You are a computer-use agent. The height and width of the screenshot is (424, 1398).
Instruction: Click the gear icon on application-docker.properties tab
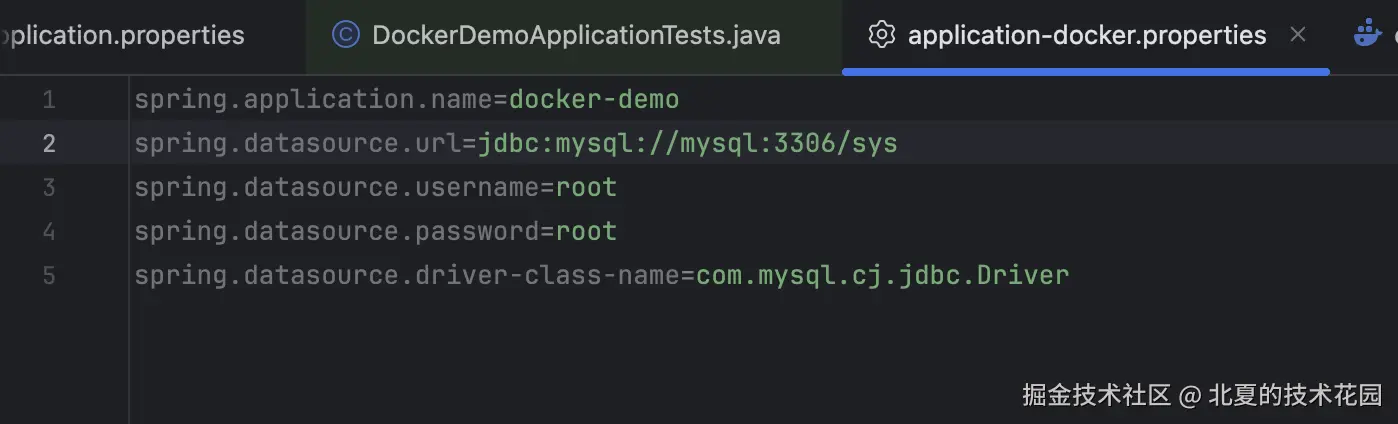881,35
